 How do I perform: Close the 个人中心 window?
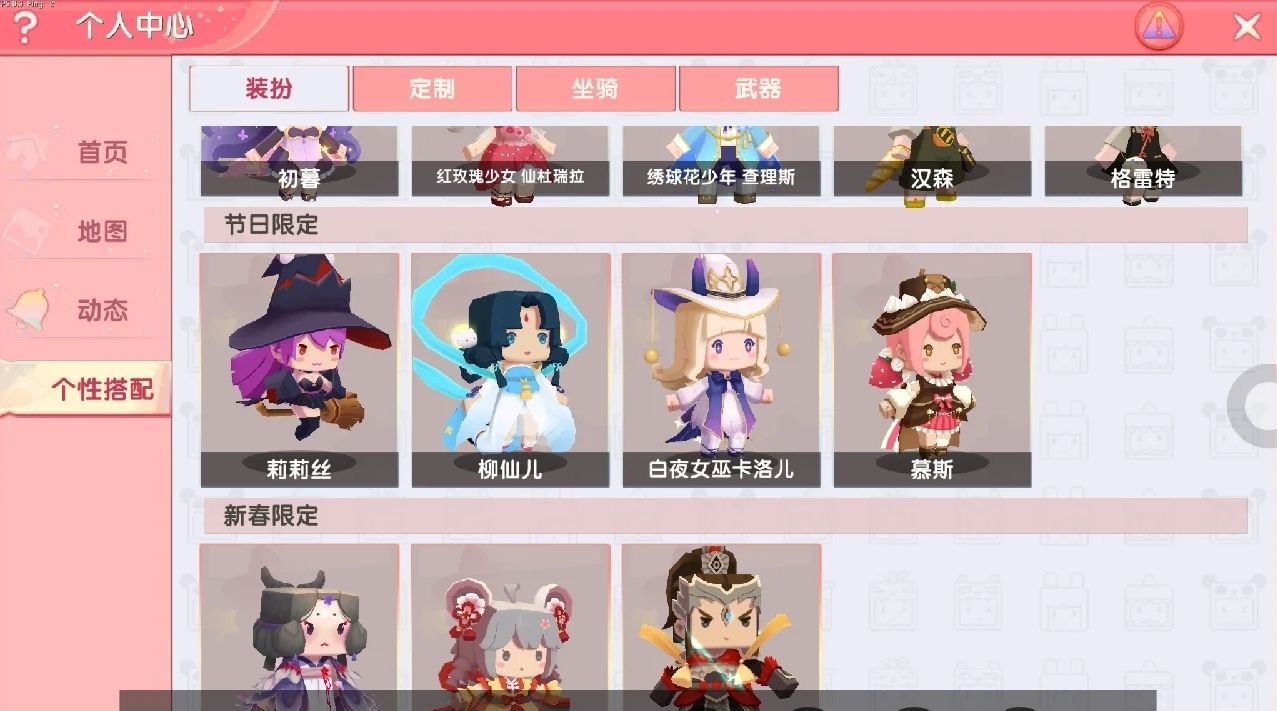(1246, 27)
